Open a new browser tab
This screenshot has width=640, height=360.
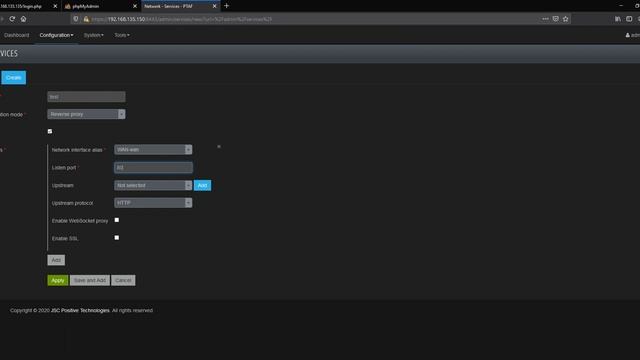point(227,6)
